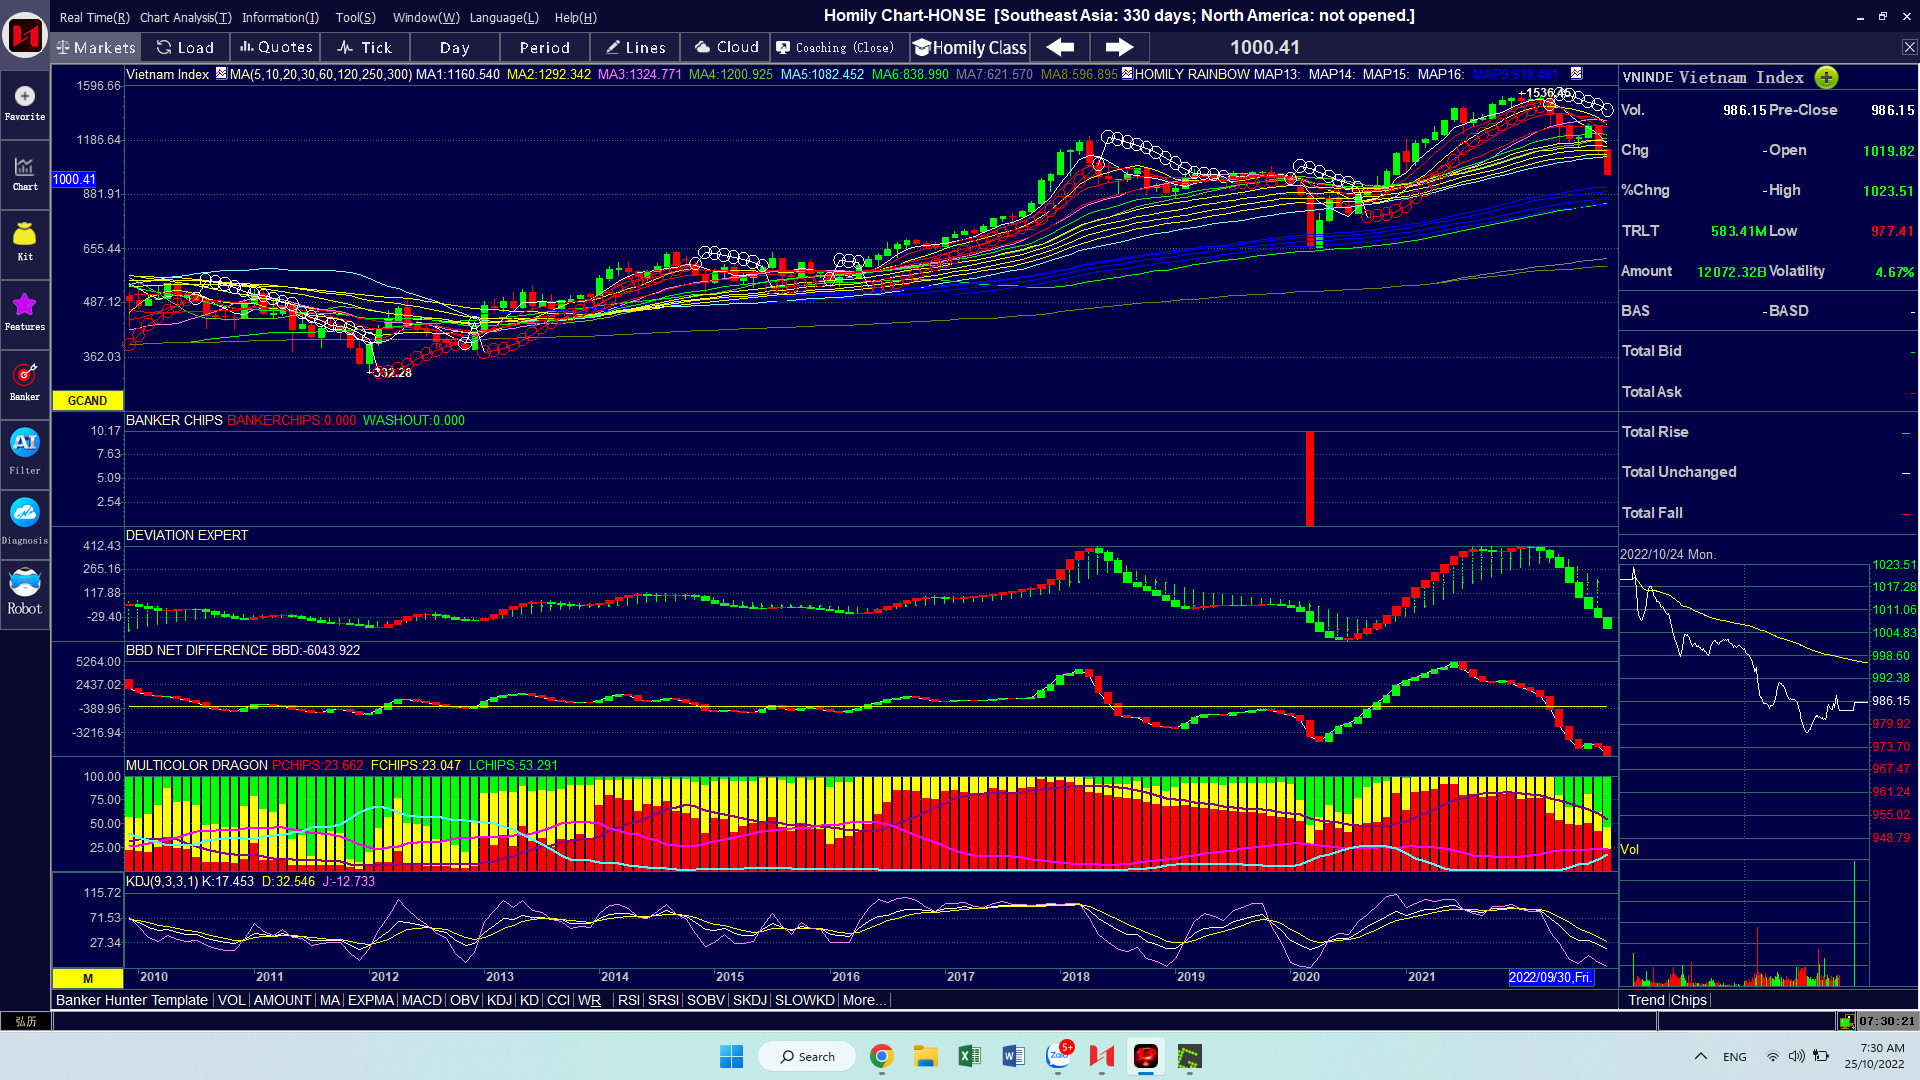The height and width of the screenshot is (1080, 1920).
Task: Expand the Period selector
Action: tap(544, 47)
